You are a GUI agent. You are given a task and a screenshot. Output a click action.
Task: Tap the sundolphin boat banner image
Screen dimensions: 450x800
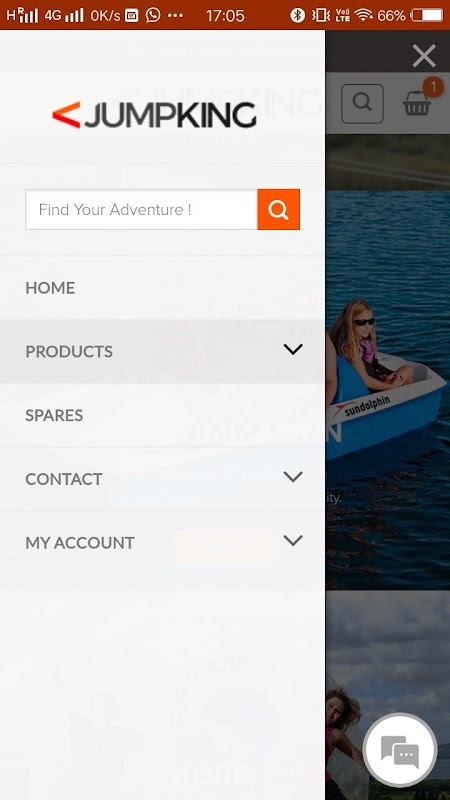(x=388, y=388)
